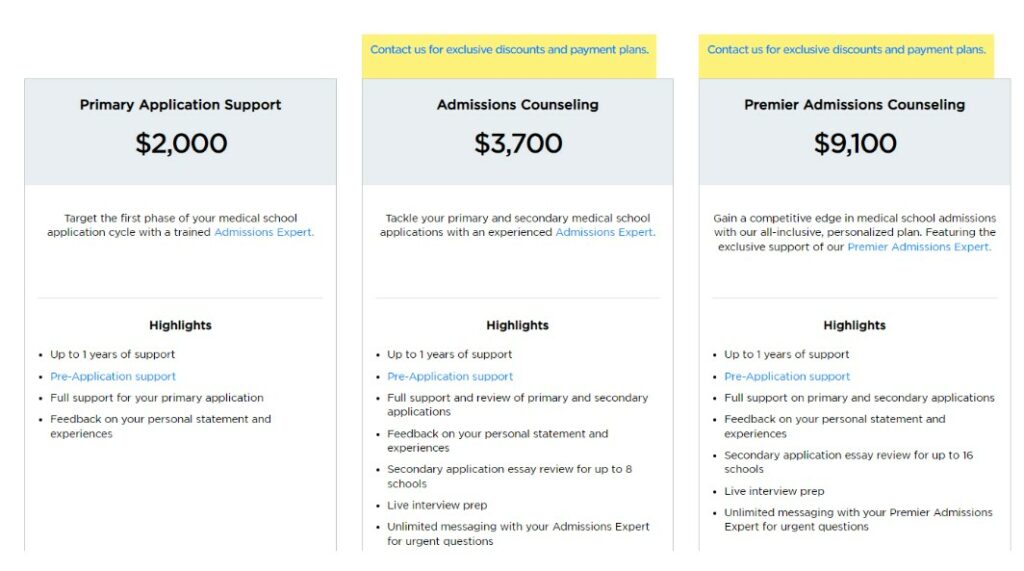The image size is (1024, 571).
Task: Select the Admissions Counseling plan title
Action: pyautogui.click(x=517, y=105)
